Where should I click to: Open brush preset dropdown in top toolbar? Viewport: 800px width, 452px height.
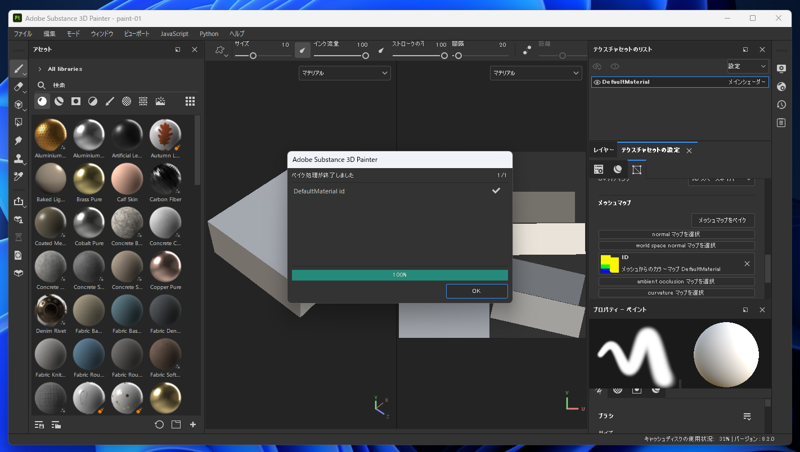click(x=220, y=51)
